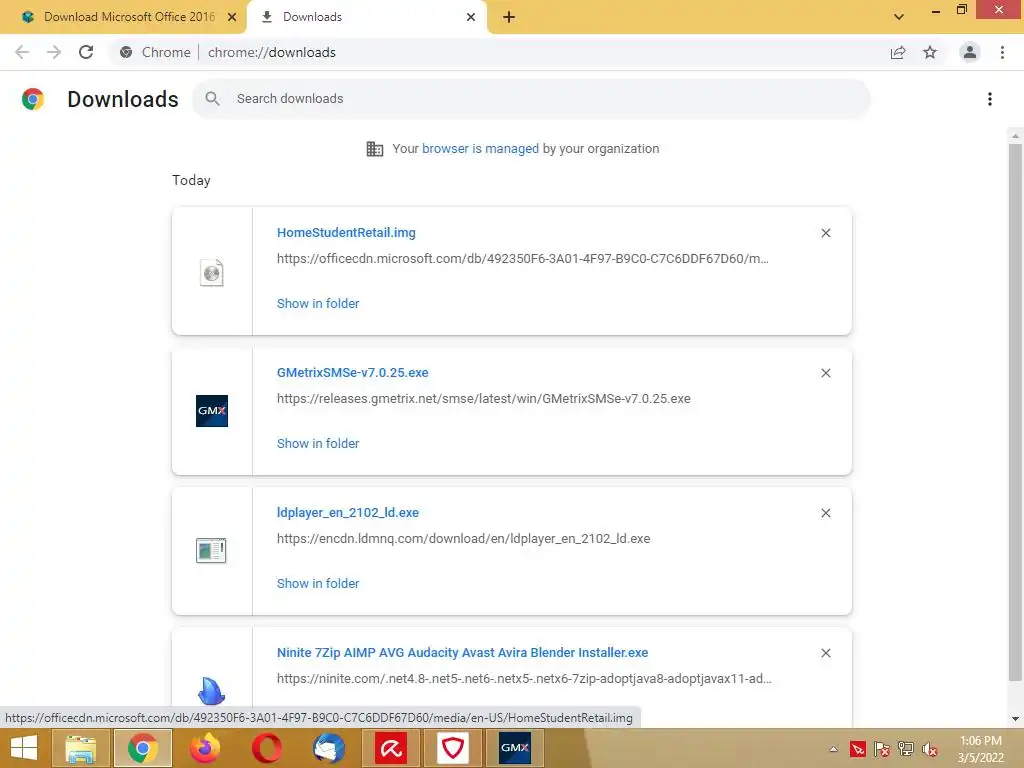This screenshot has height=768, width=1024.
Task: Select the Downloads tab
Action: (368, 17)
